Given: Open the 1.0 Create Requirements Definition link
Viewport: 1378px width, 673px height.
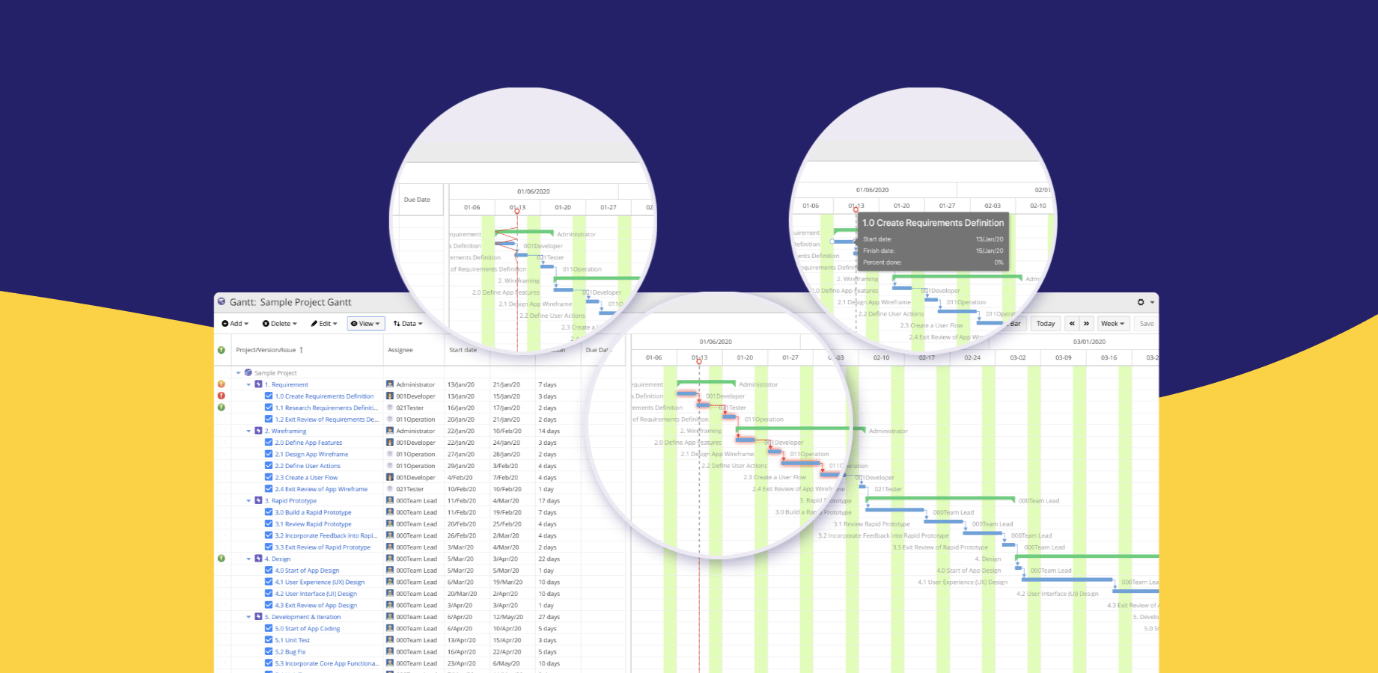Looking at the screenshot, I should pos(324,396).
